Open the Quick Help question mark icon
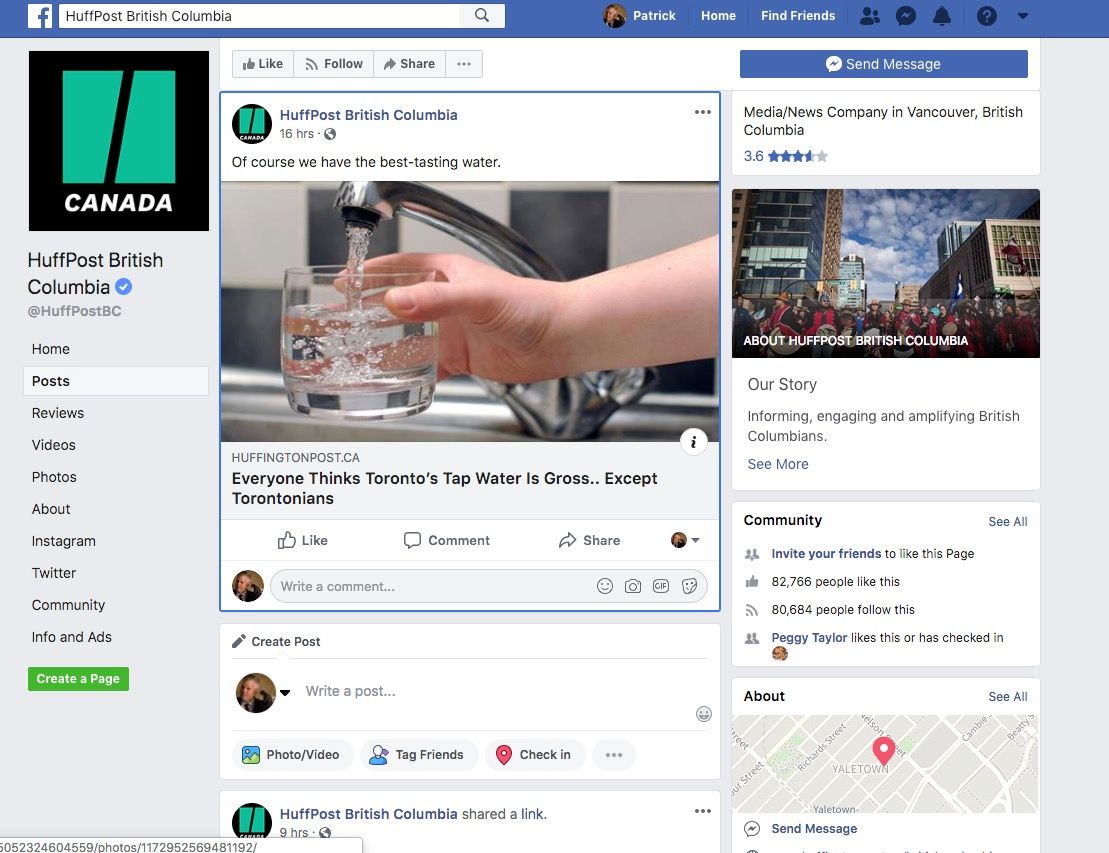The height and width of the screenshot is (853, 1109). pyautogui.click(x=987, y=16)
